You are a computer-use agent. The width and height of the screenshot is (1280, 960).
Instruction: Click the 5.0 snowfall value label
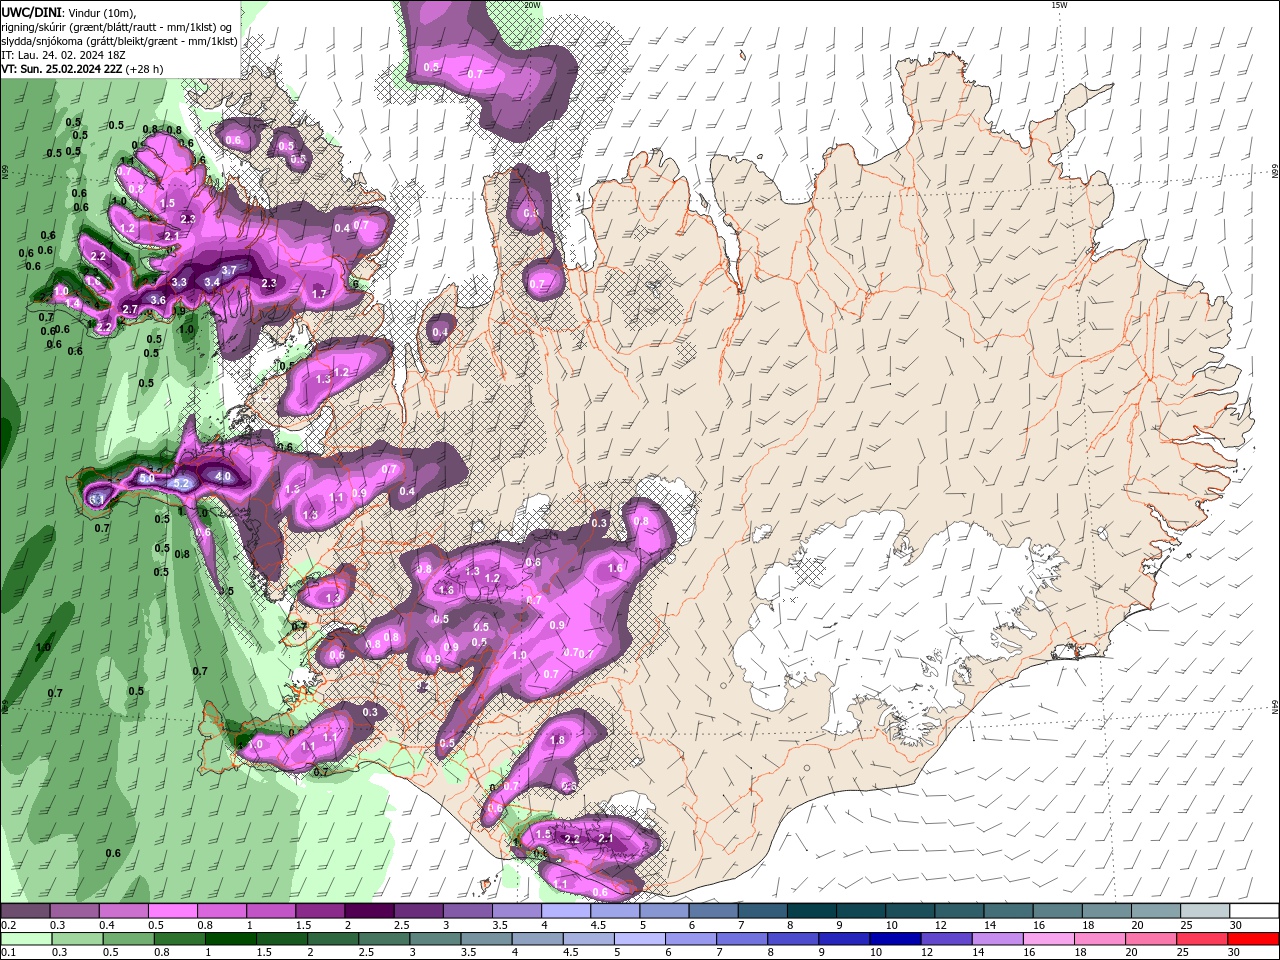pos(146,479)
